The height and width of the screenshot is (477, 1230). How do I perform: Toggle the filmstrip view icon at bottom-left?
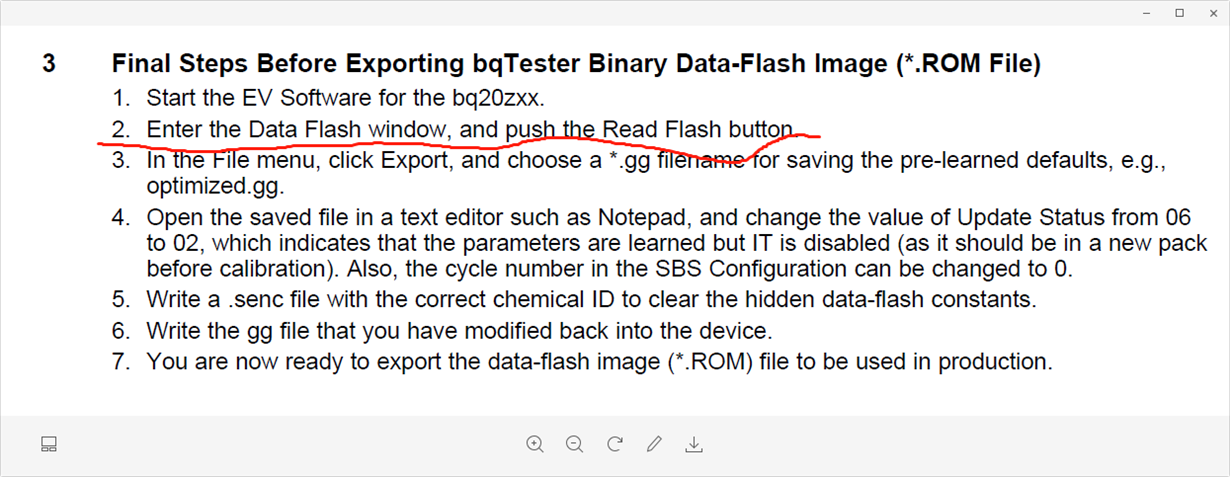coord(49,444)
